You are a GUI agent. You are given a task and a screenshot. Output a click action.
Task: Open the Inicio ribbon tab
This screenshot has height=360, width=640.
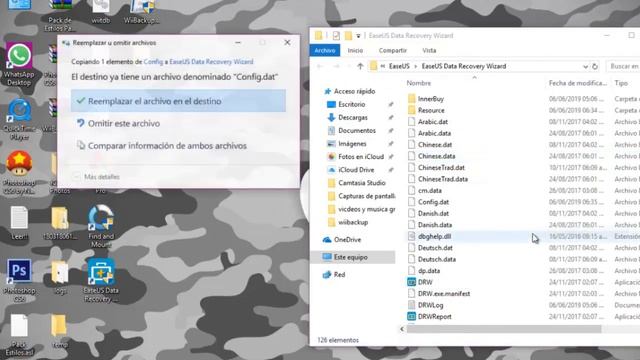(355, 50)
